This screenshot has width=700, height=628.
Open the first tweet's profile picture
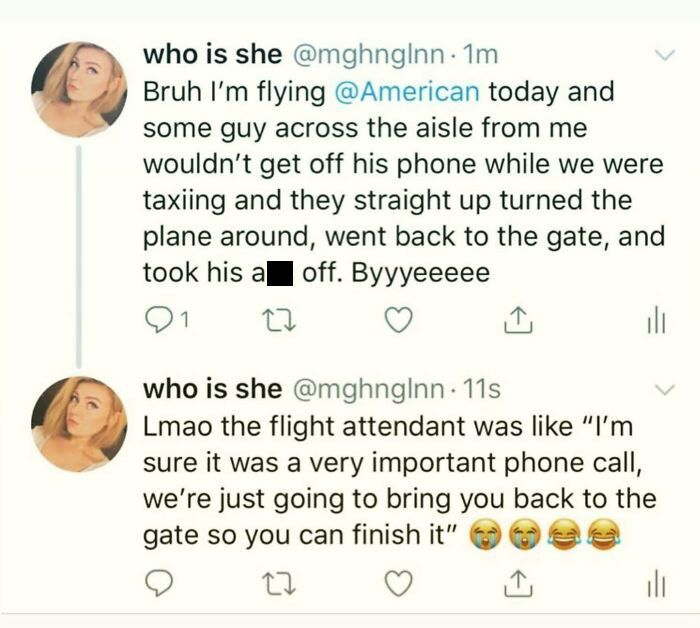(x=79, y=89)
